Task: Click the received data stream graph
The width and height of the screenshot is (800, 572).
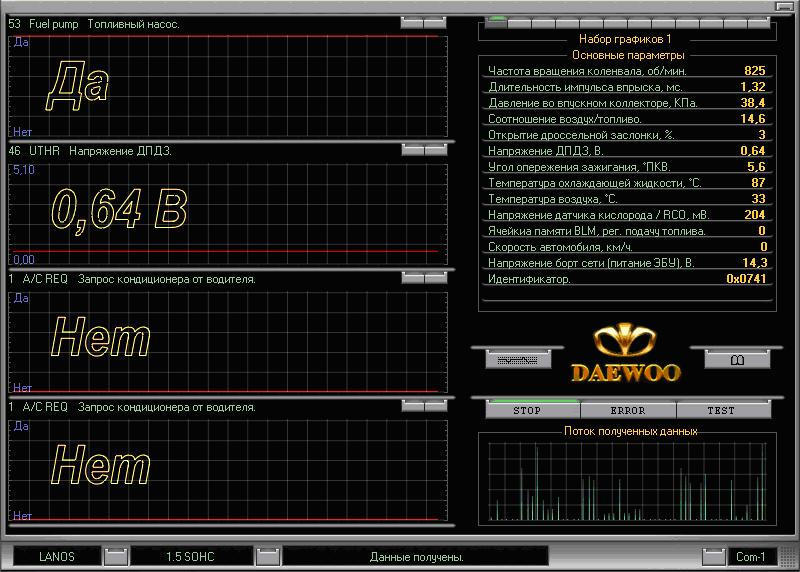Action: coord(626,480)
